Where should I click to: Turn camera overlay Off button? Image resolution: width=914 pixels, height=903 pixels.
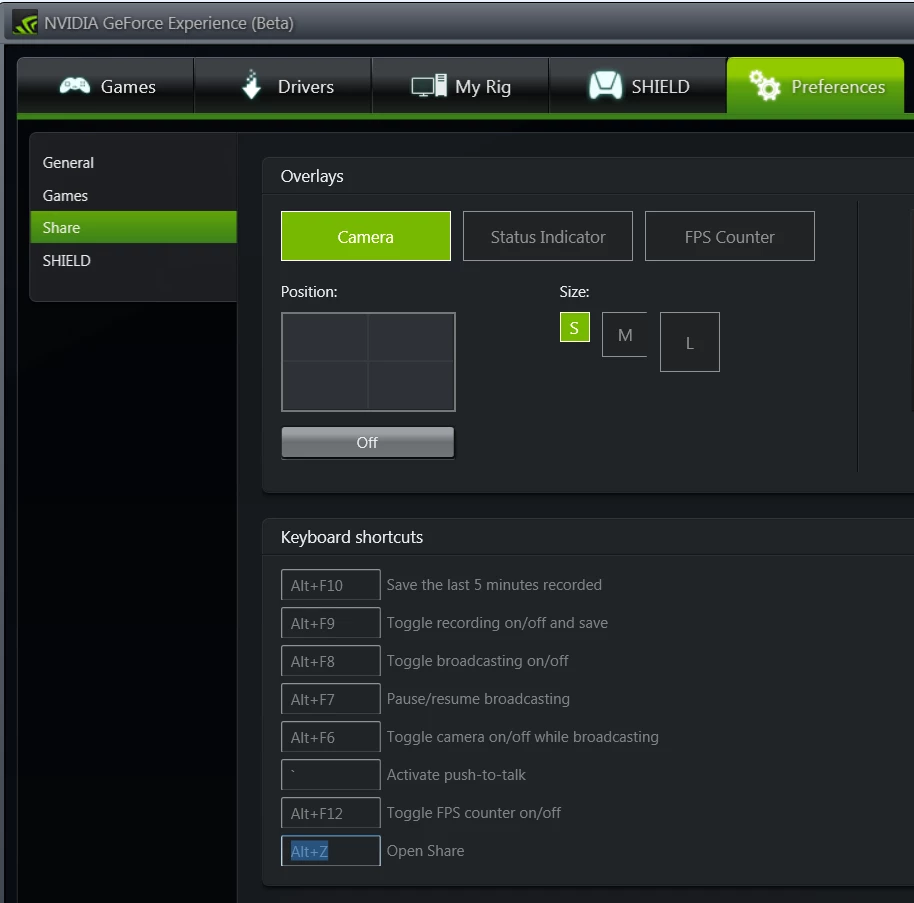(367, 442)
